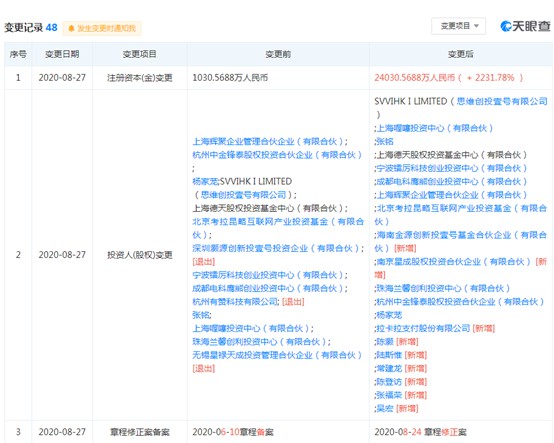The image size is (554, 443).
Task: Open 南京星成股权投资合伙企业 link
Action: click(x=454, y=262)
